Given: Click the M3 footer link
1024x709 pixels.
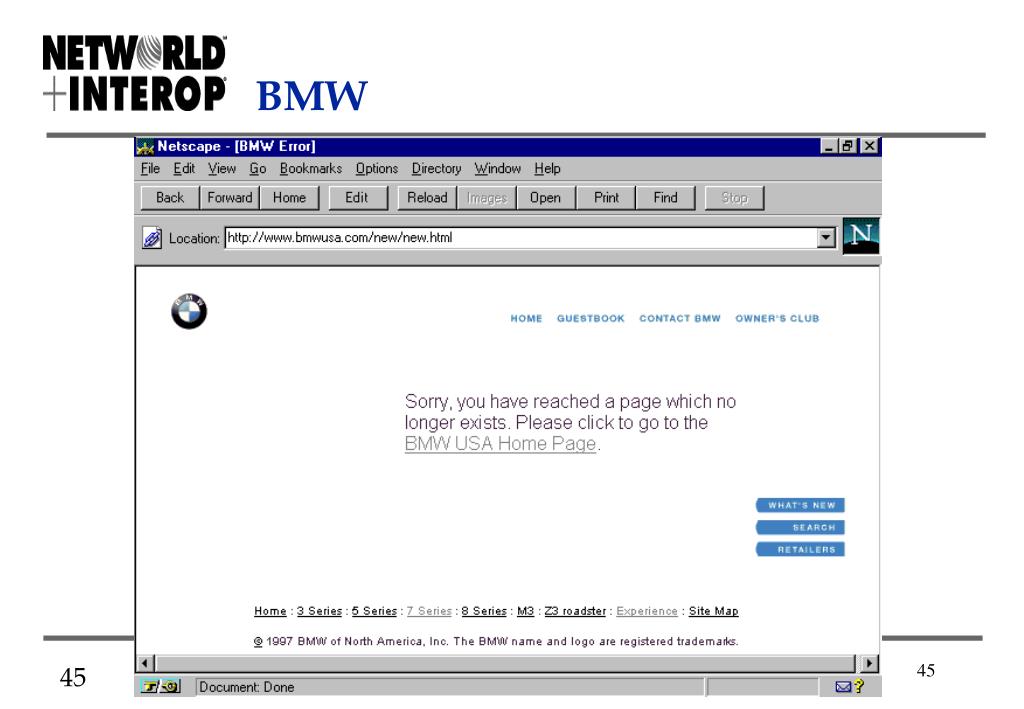Looking at the screenshot, I should pyautogui.click(x=526, y=611).
